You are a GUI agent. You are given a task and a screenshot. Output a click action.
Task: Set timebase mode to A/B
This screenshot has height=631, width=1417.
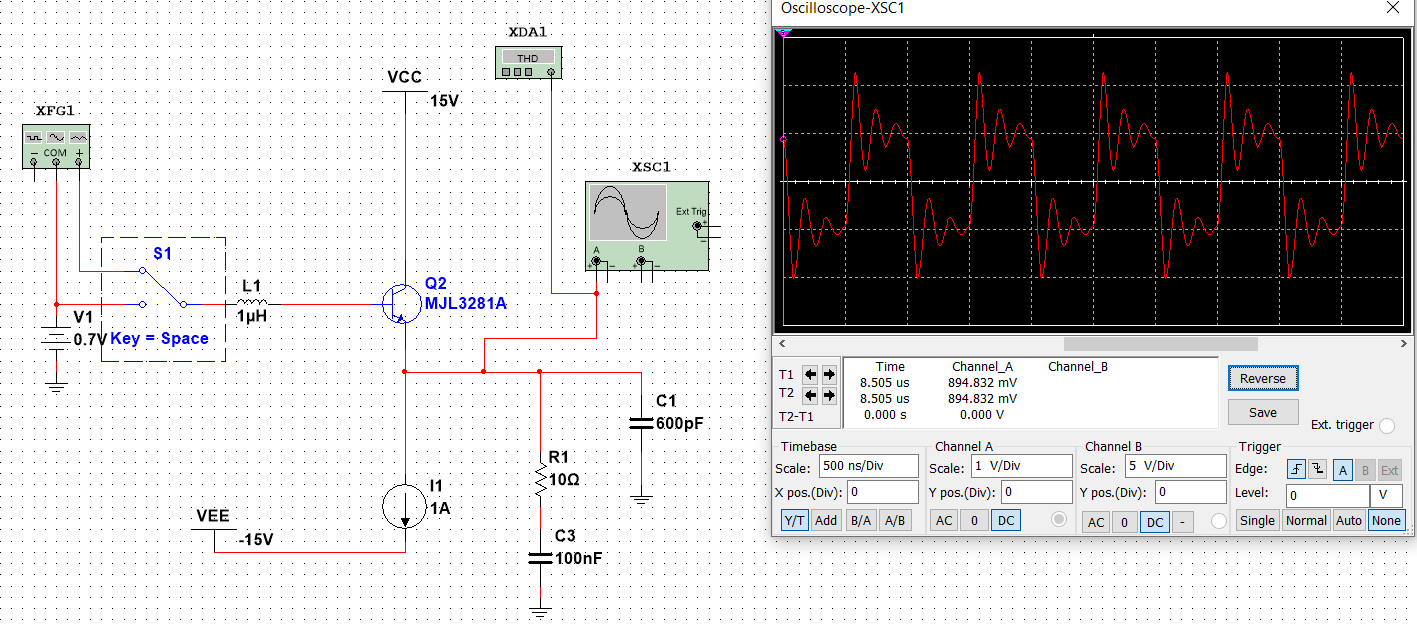(895, 520)
